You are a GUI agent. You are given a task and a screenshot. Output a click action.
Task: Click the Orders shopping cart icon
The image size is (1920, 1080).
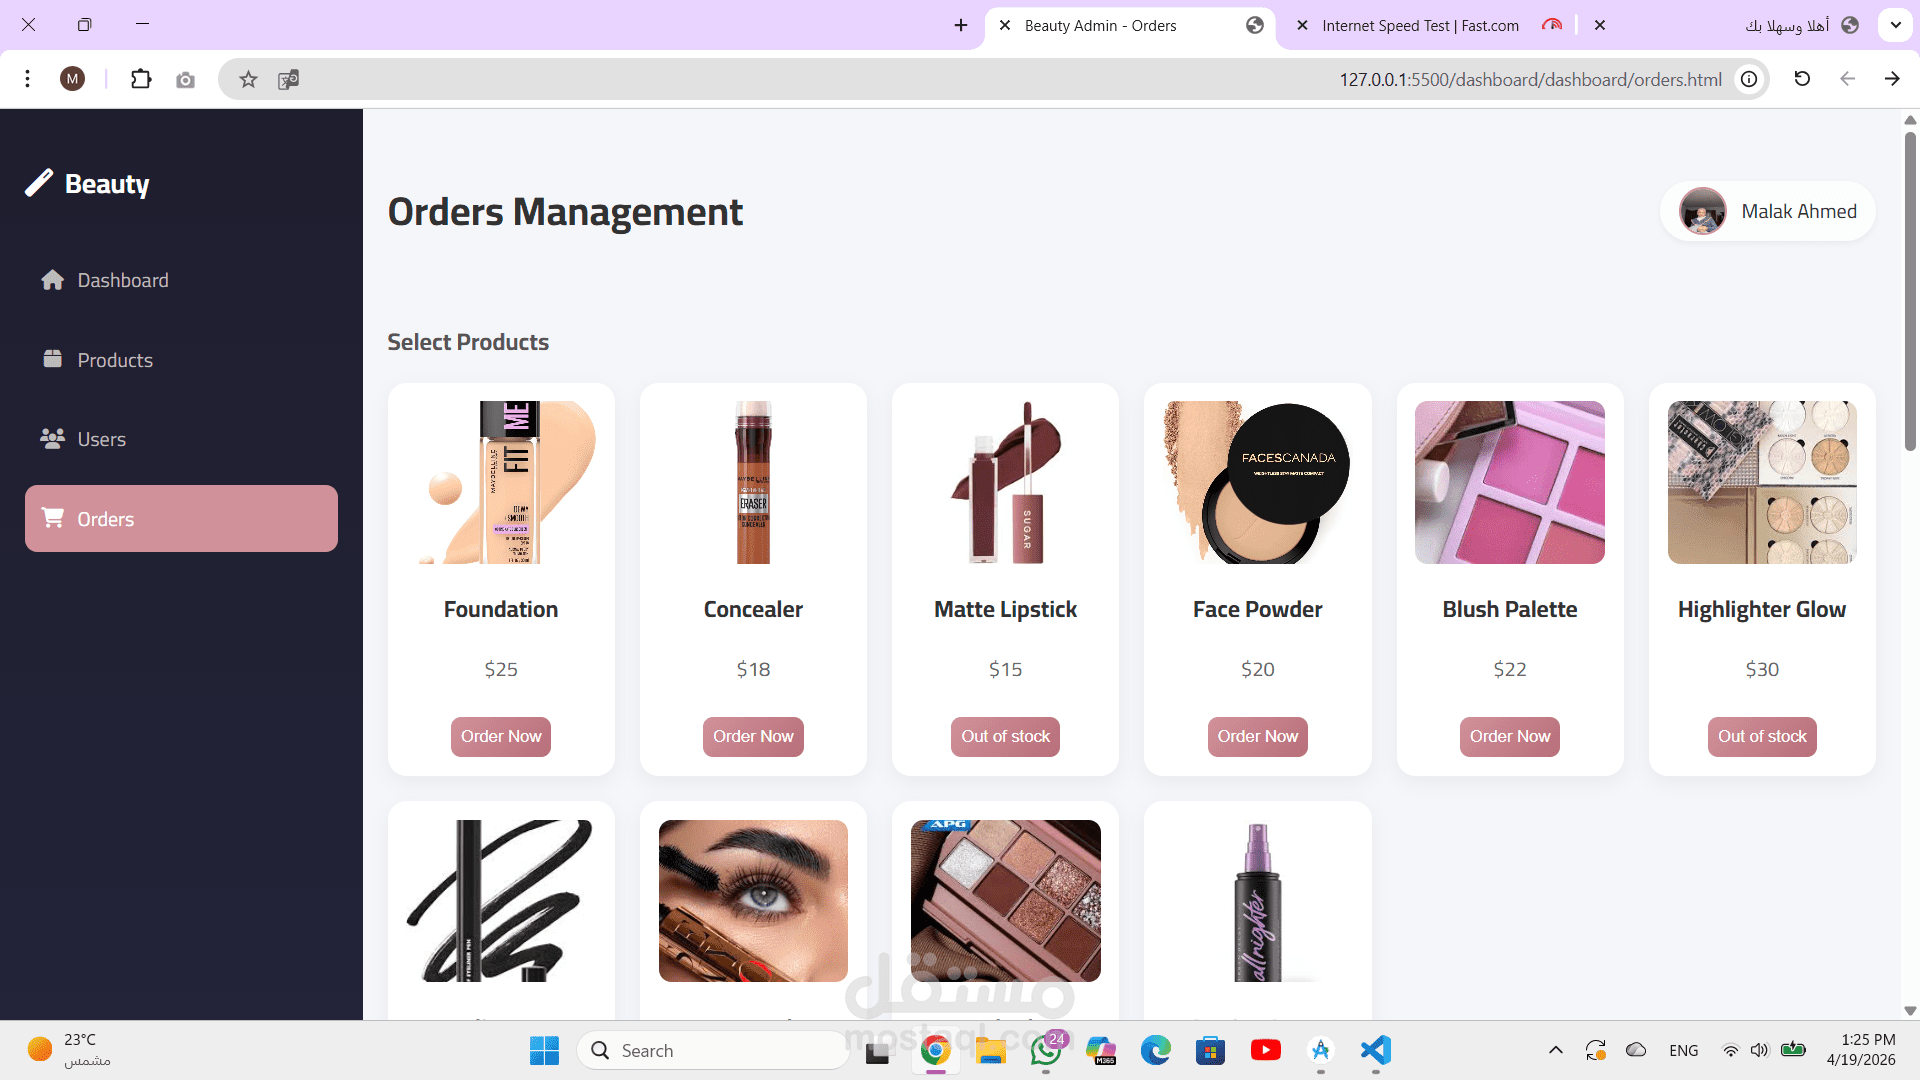53,518
